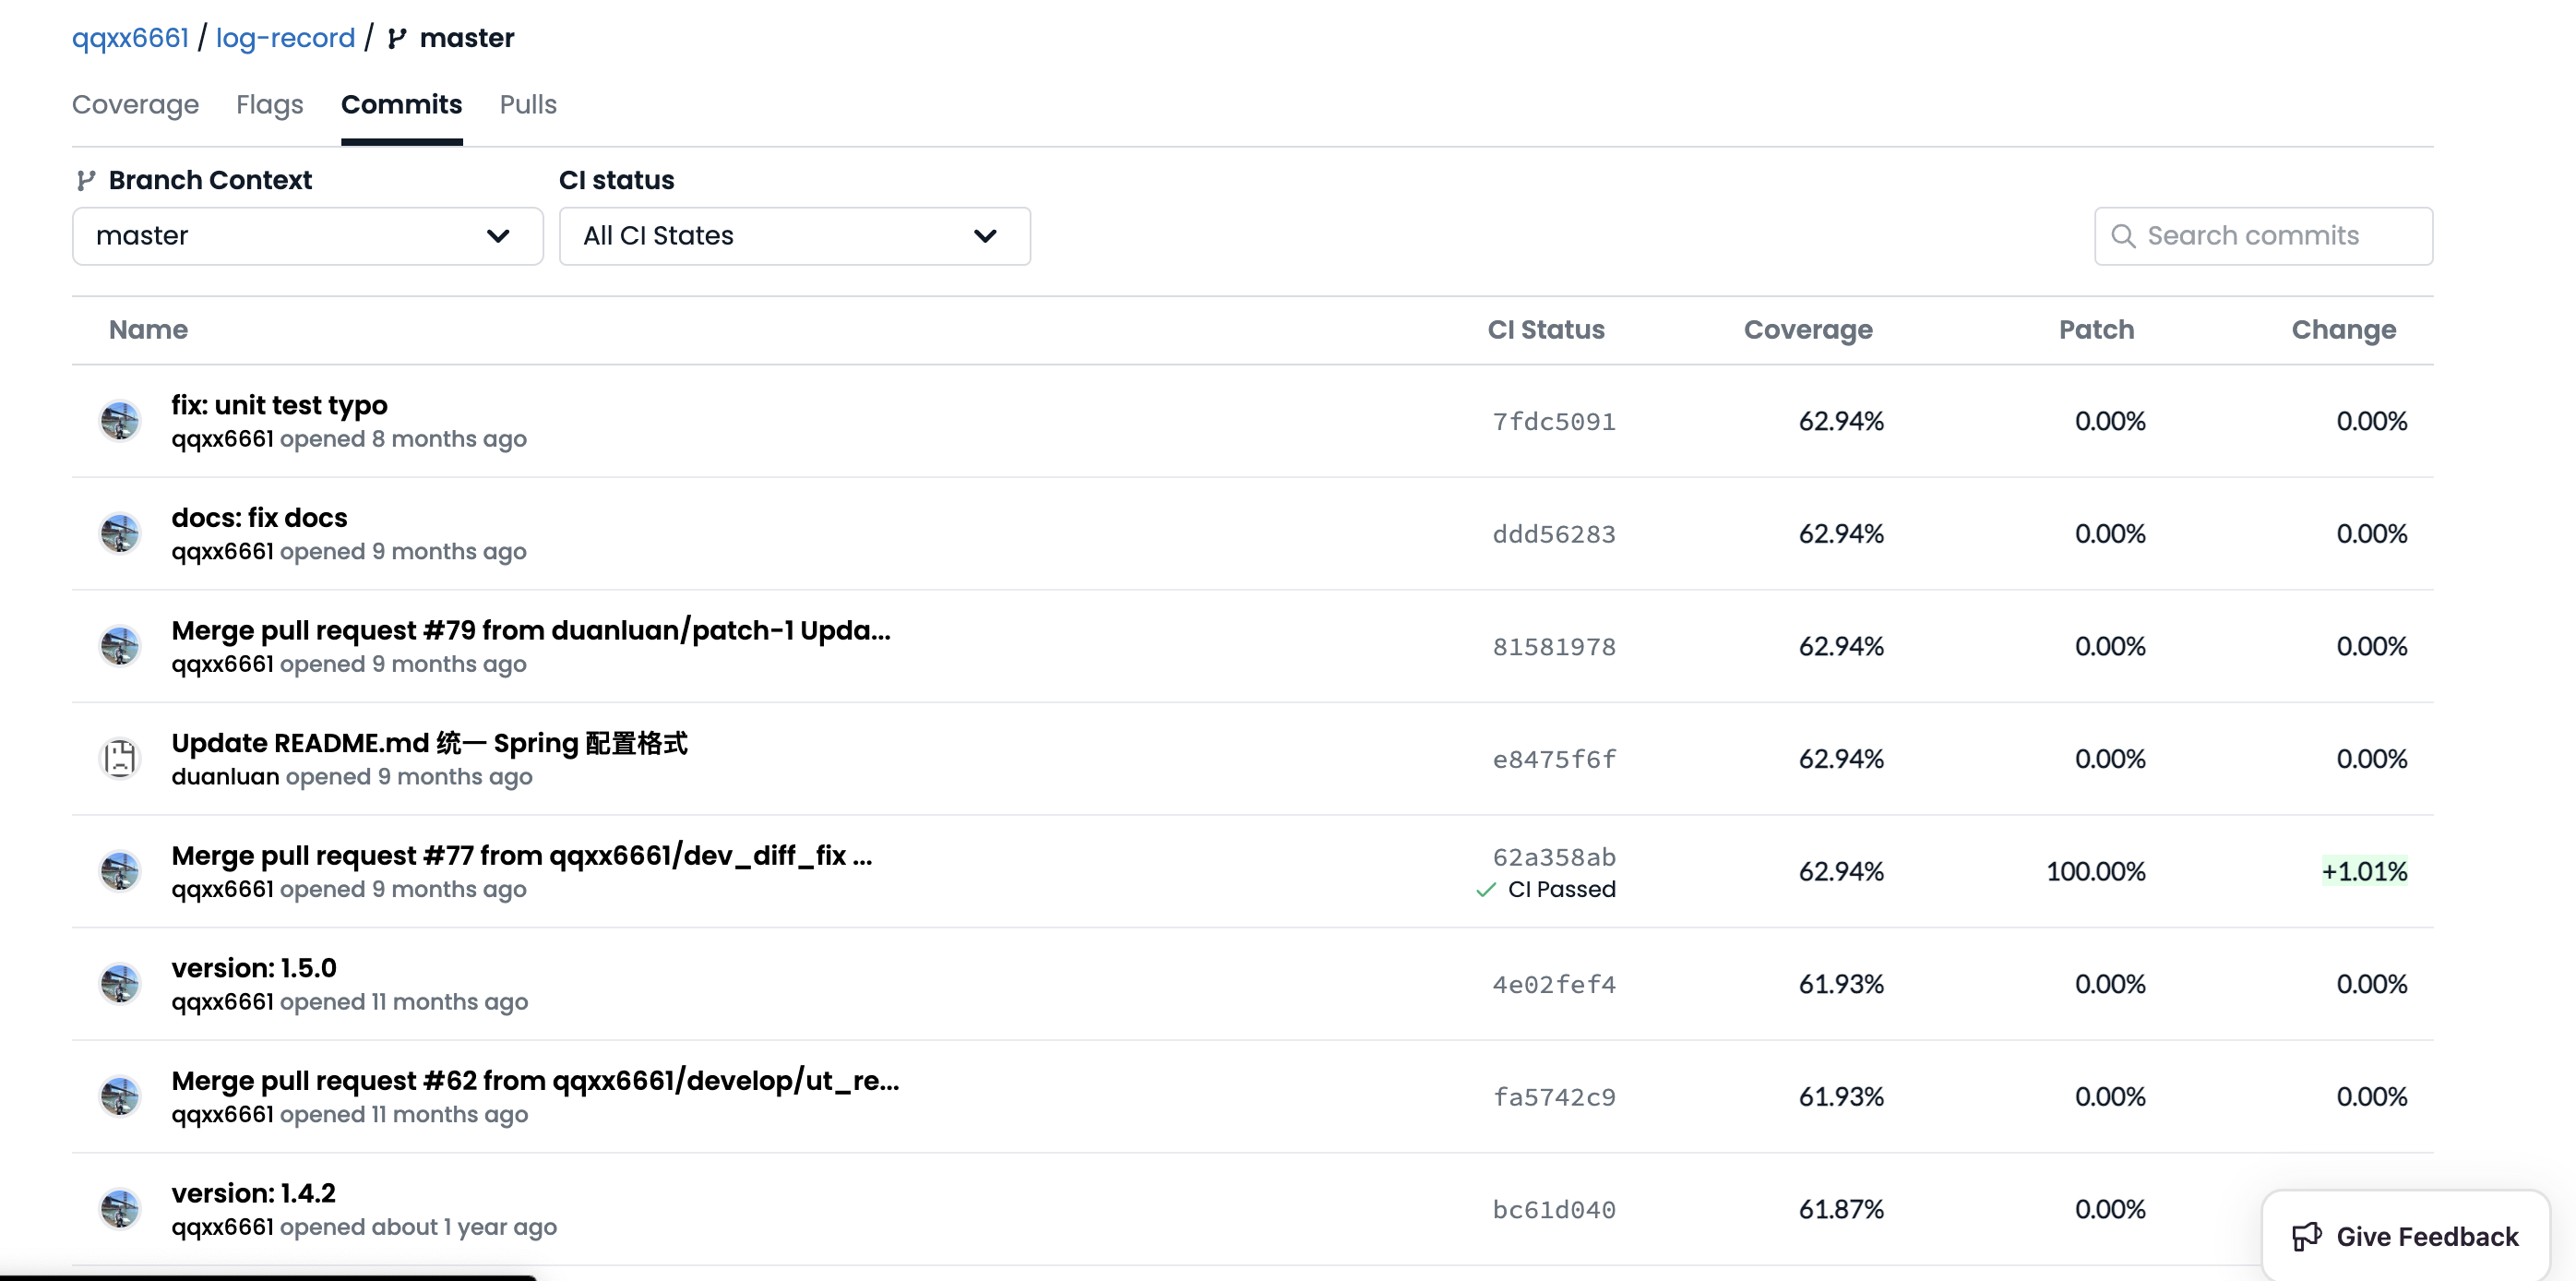
Task: Click the Branch Context label icon
Action: click(x=86, y=180)
